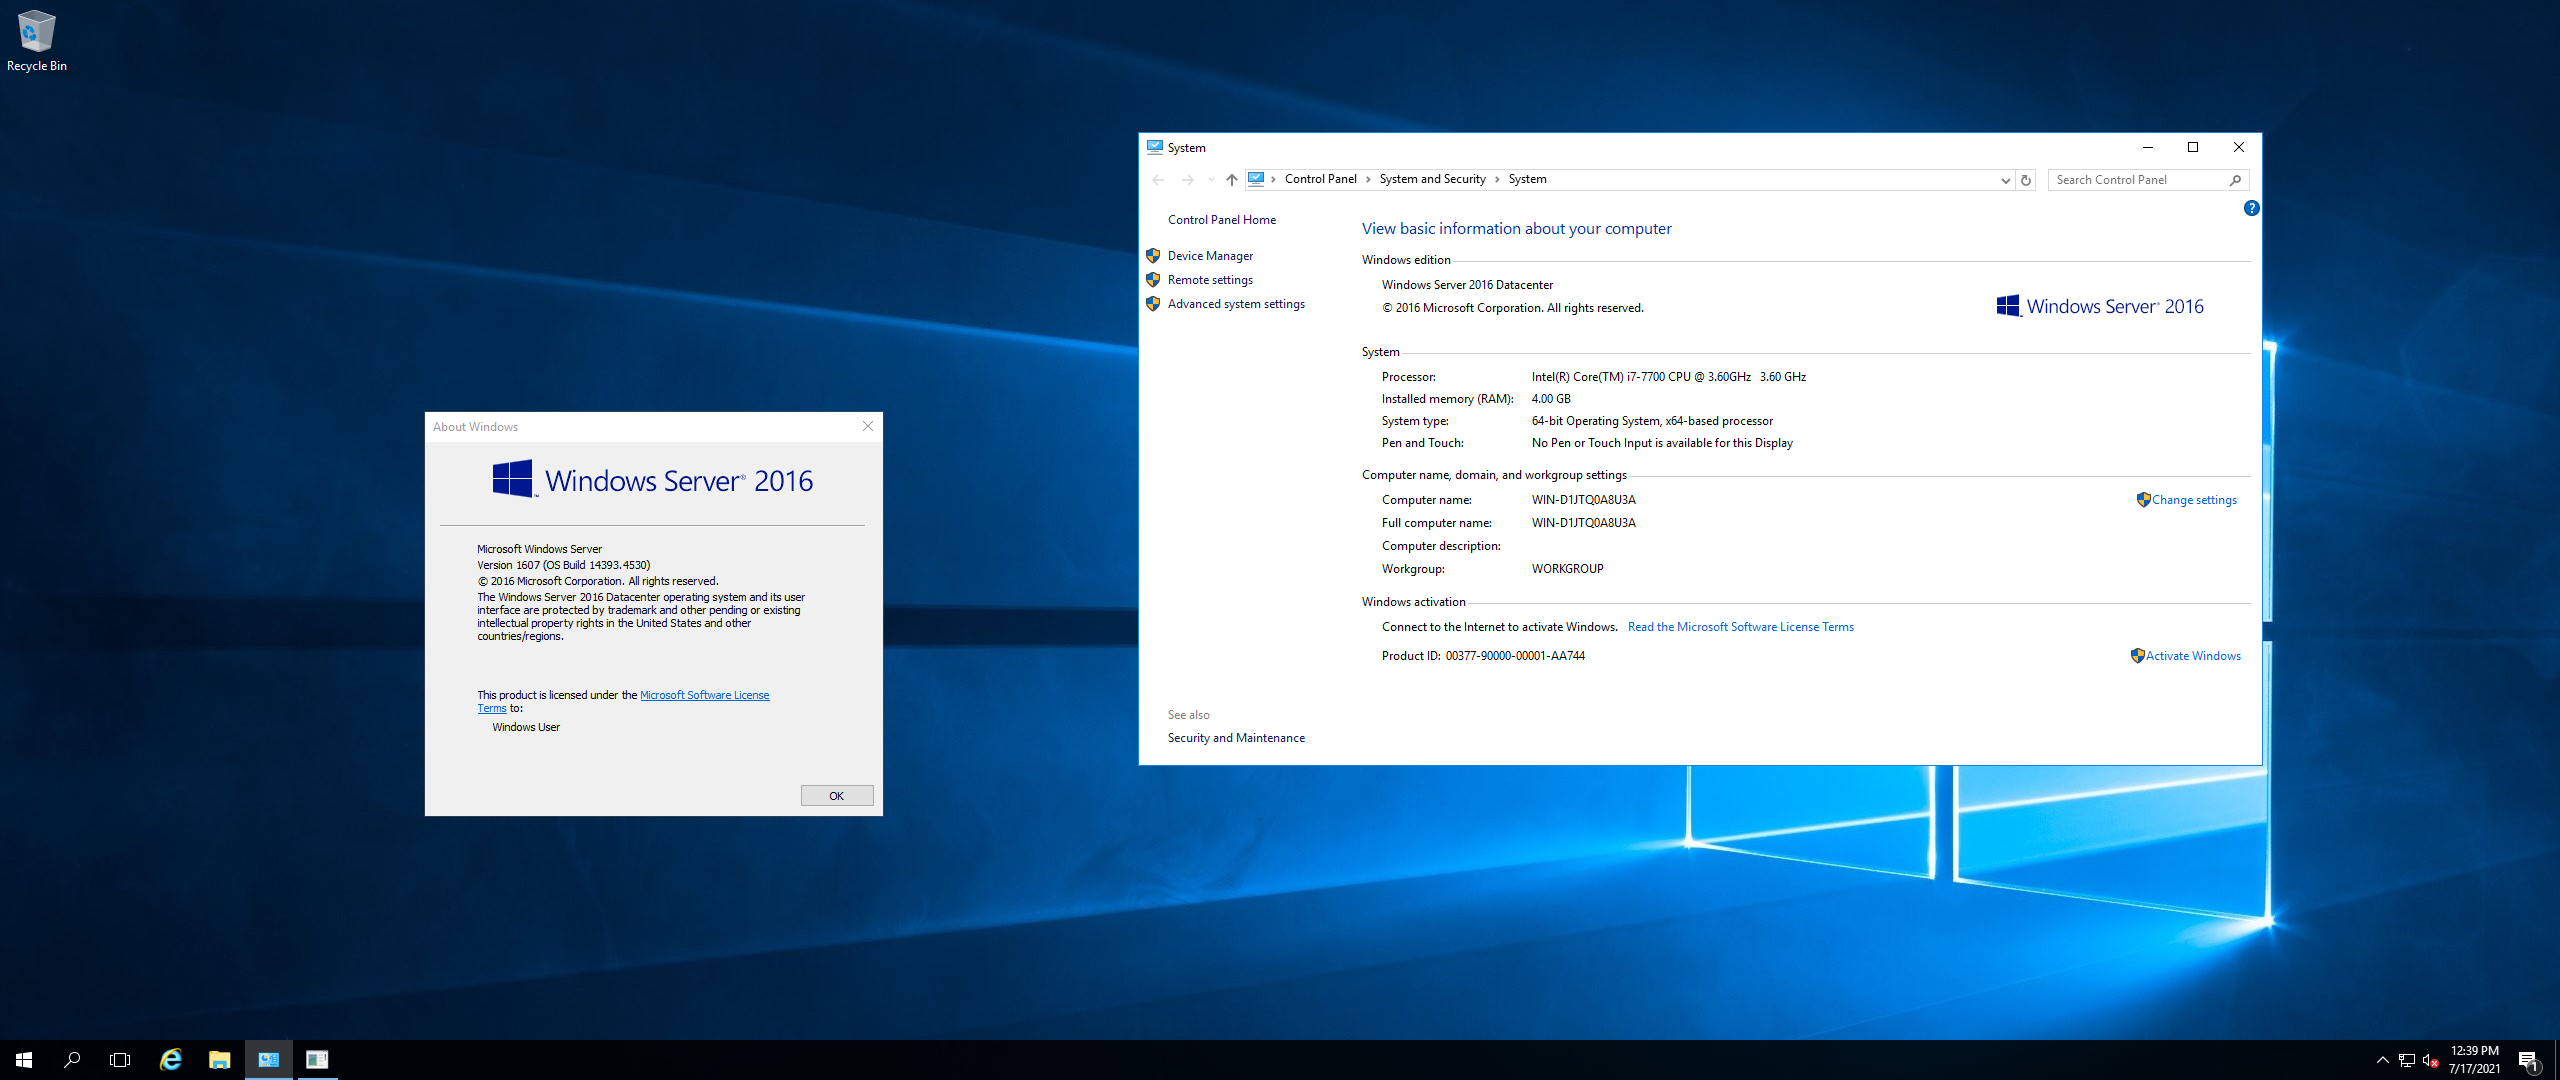Close the System window
The image size is (2560, 1080).
pyautogui.click(x=2239, y=147)
